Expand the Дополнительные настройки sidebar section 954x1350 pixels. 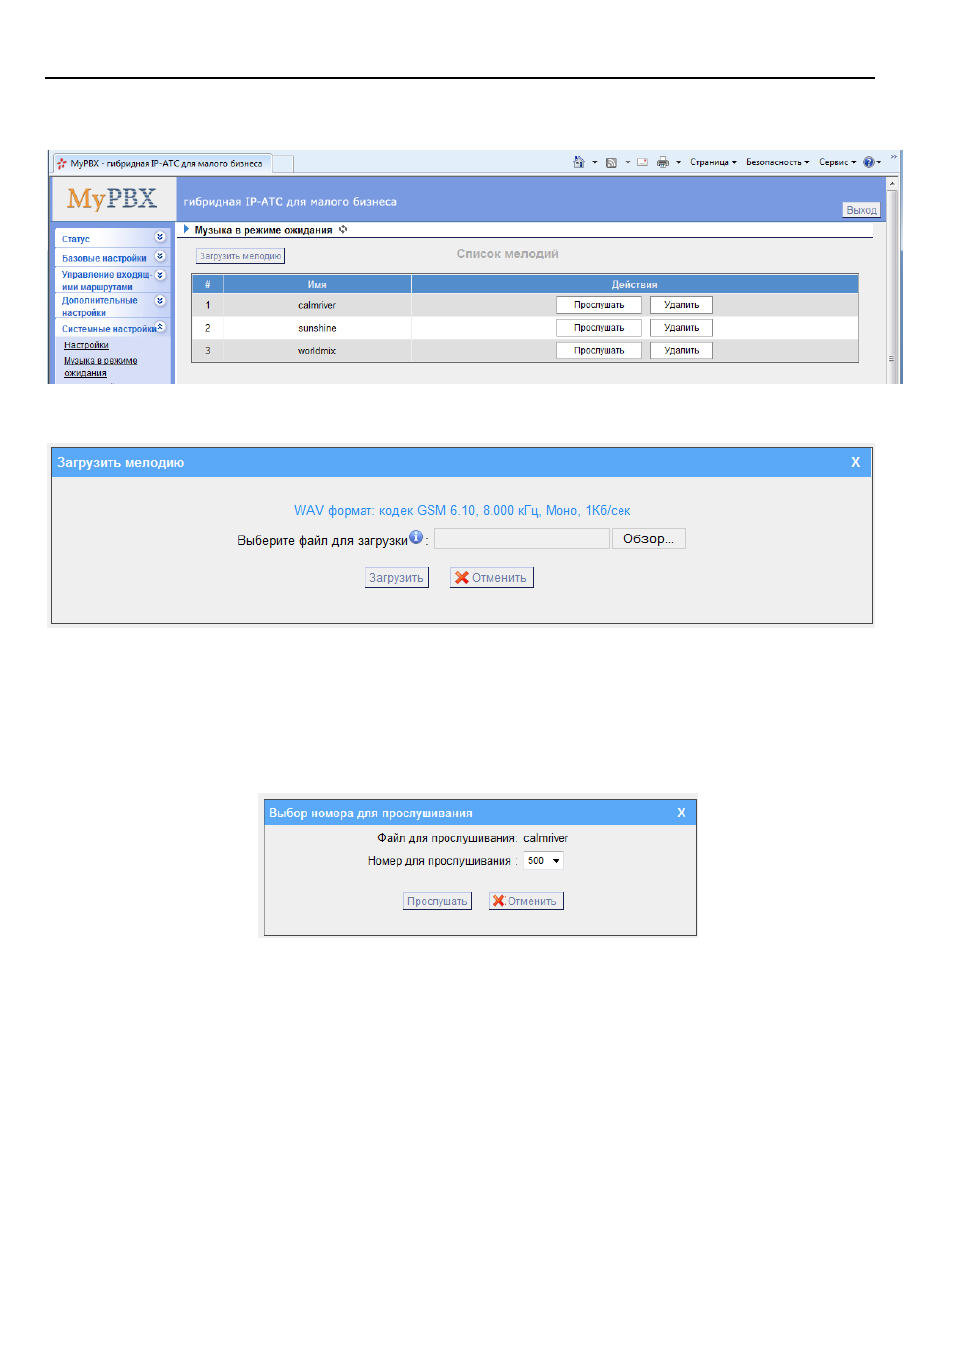[x=160, y=301]
